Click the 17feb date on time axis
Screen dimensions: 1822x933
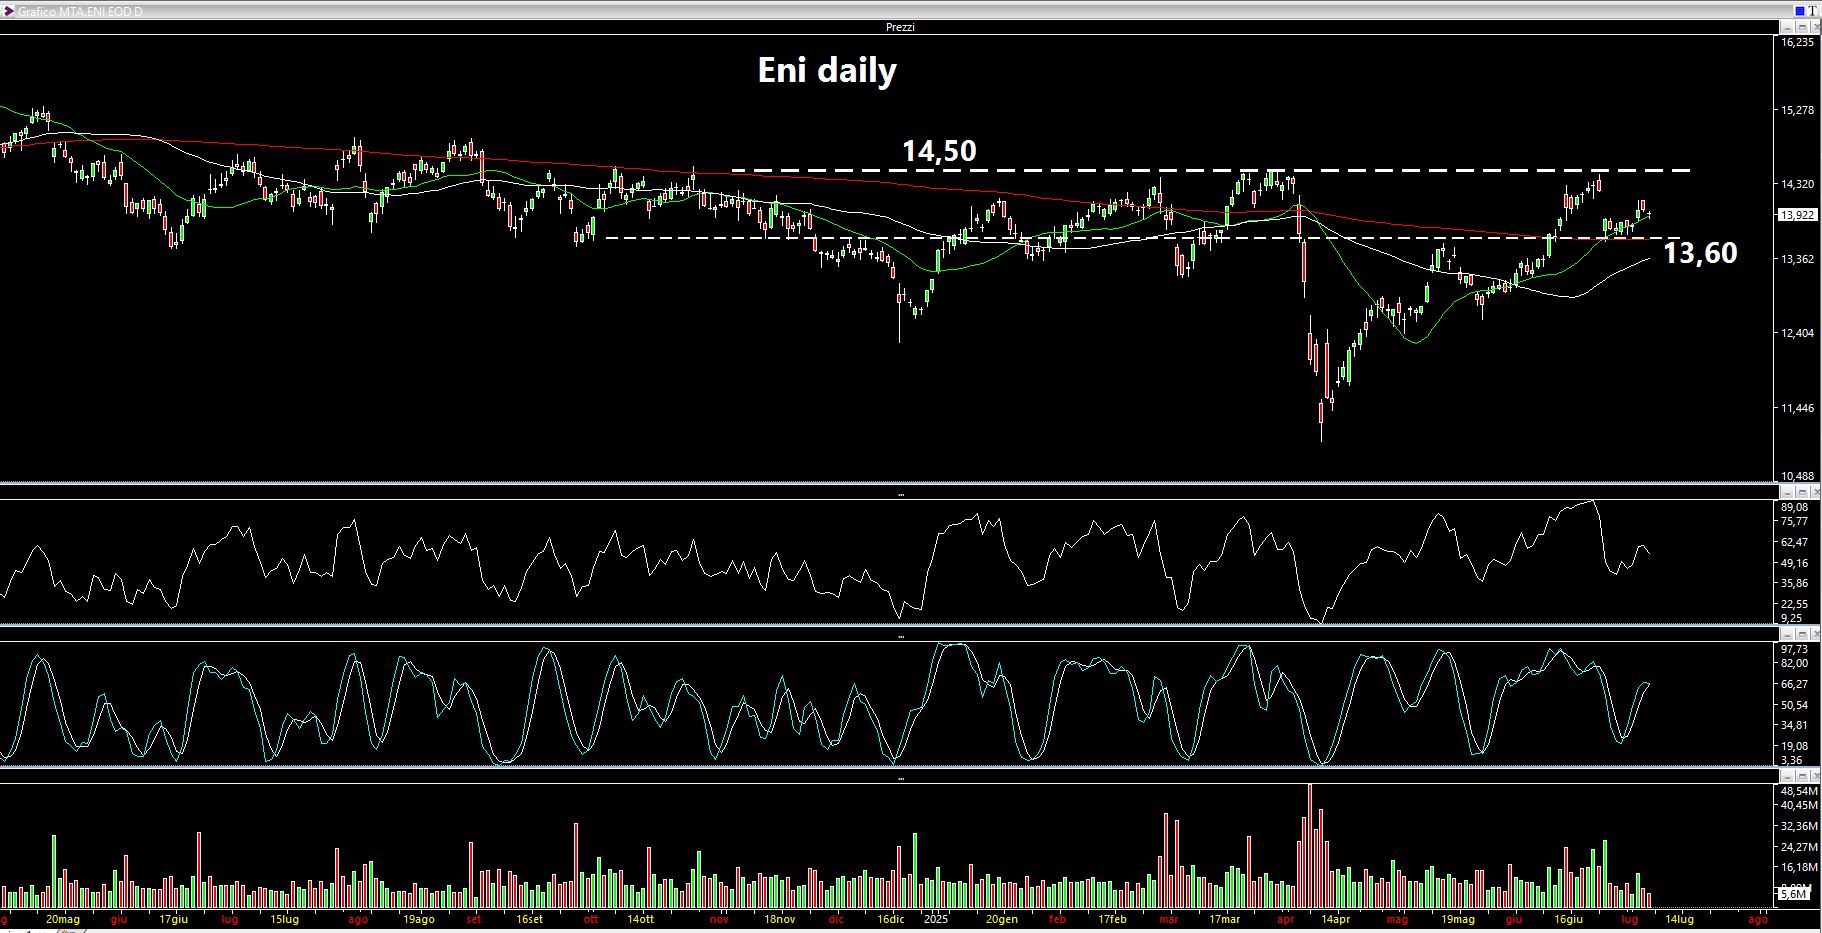(1112, 919)
